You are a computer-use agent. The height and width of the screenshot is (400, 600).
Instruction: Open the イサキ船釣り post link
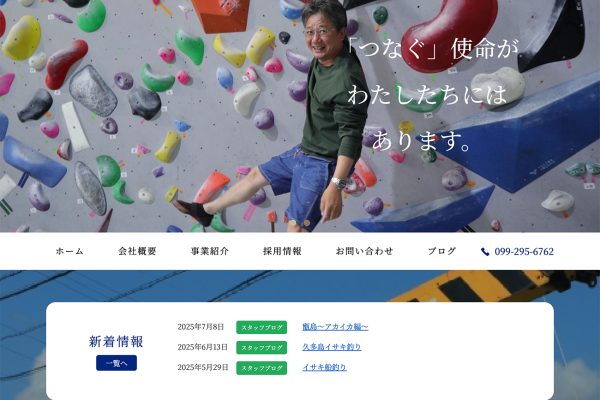(x=324, y=367)
